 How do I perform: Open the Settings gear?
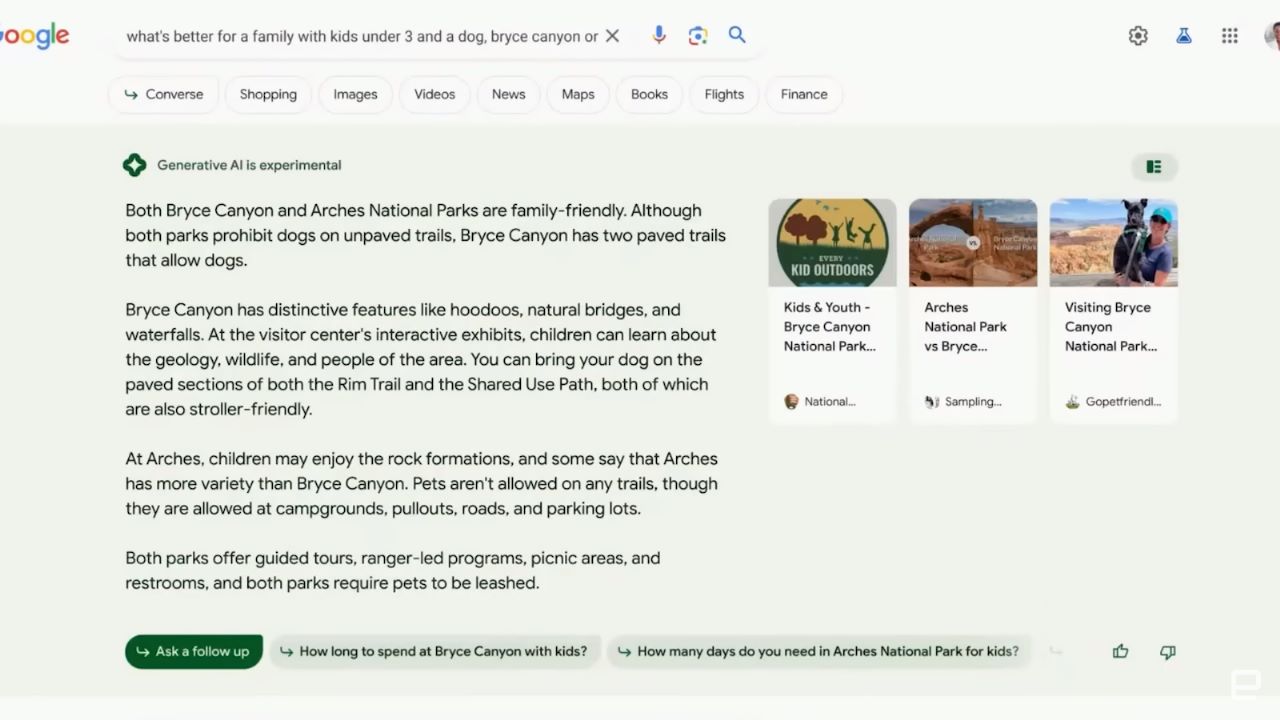point(1138,36)
